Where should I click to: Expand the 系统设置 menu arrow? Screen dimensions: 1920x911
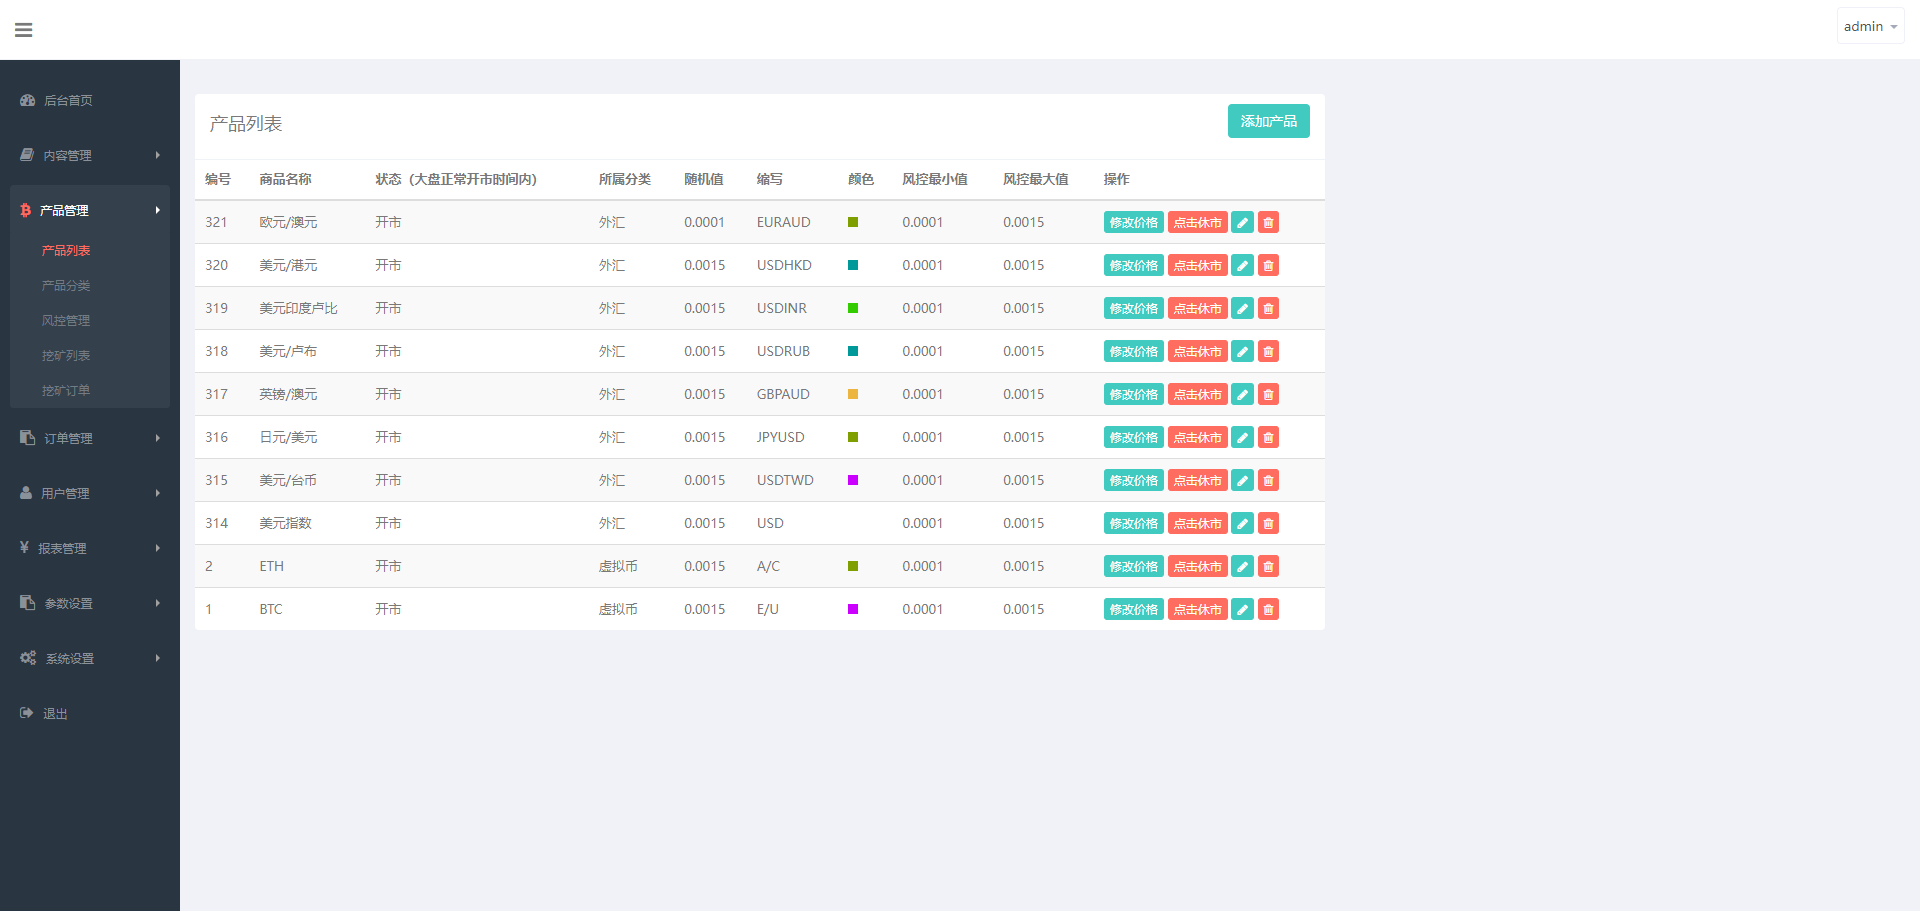coord(158,658)
